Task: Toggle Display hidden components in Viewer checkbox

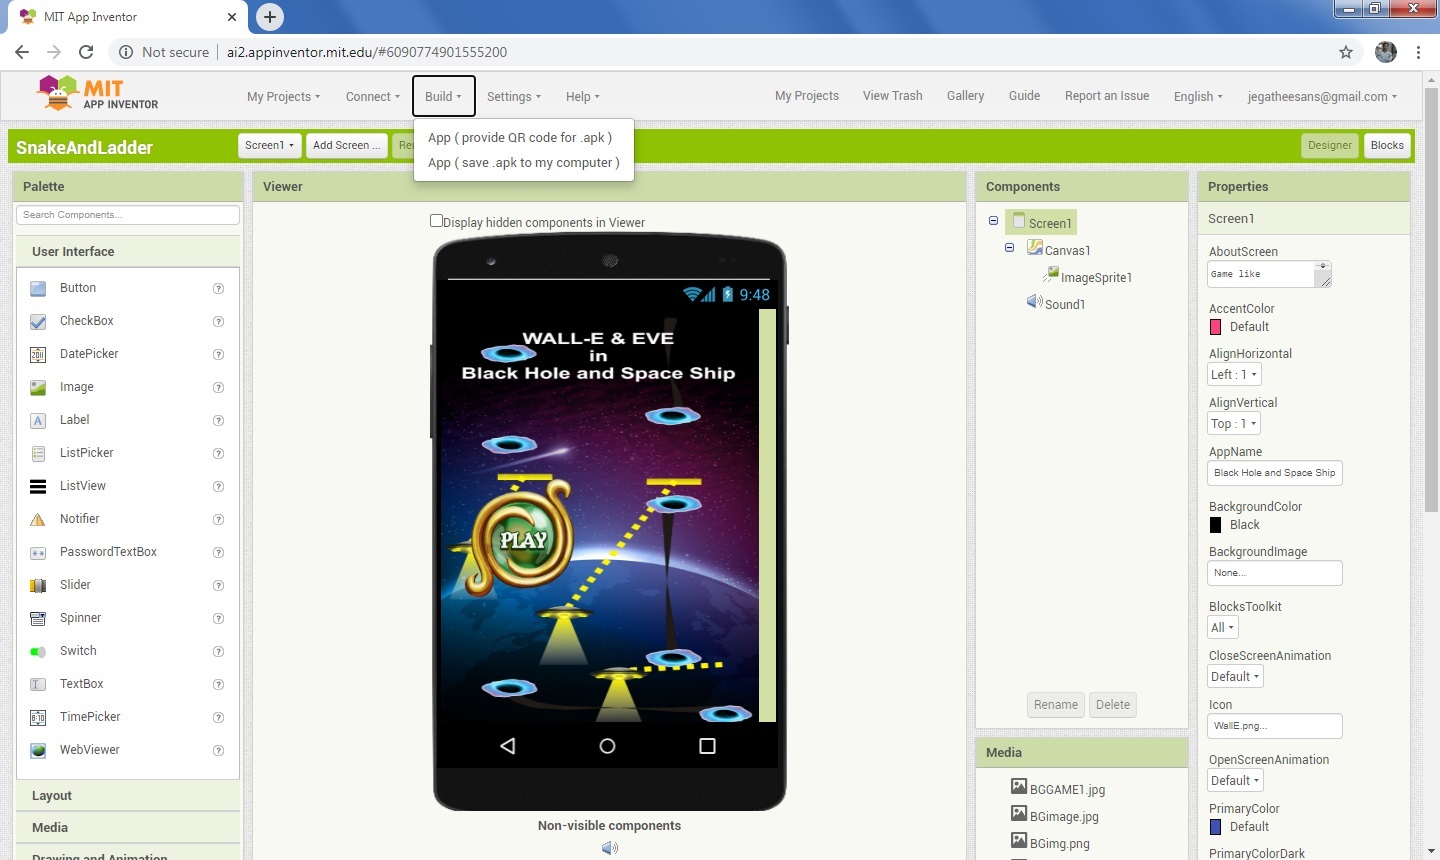Action: click(x=436, y=221)
